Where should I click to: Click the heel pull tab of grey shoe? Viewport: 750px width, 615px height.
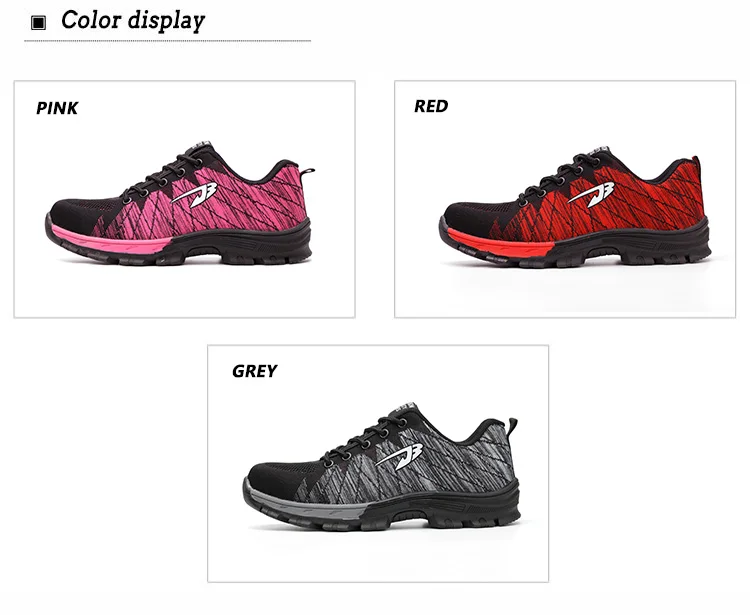[x=513, y=427]
